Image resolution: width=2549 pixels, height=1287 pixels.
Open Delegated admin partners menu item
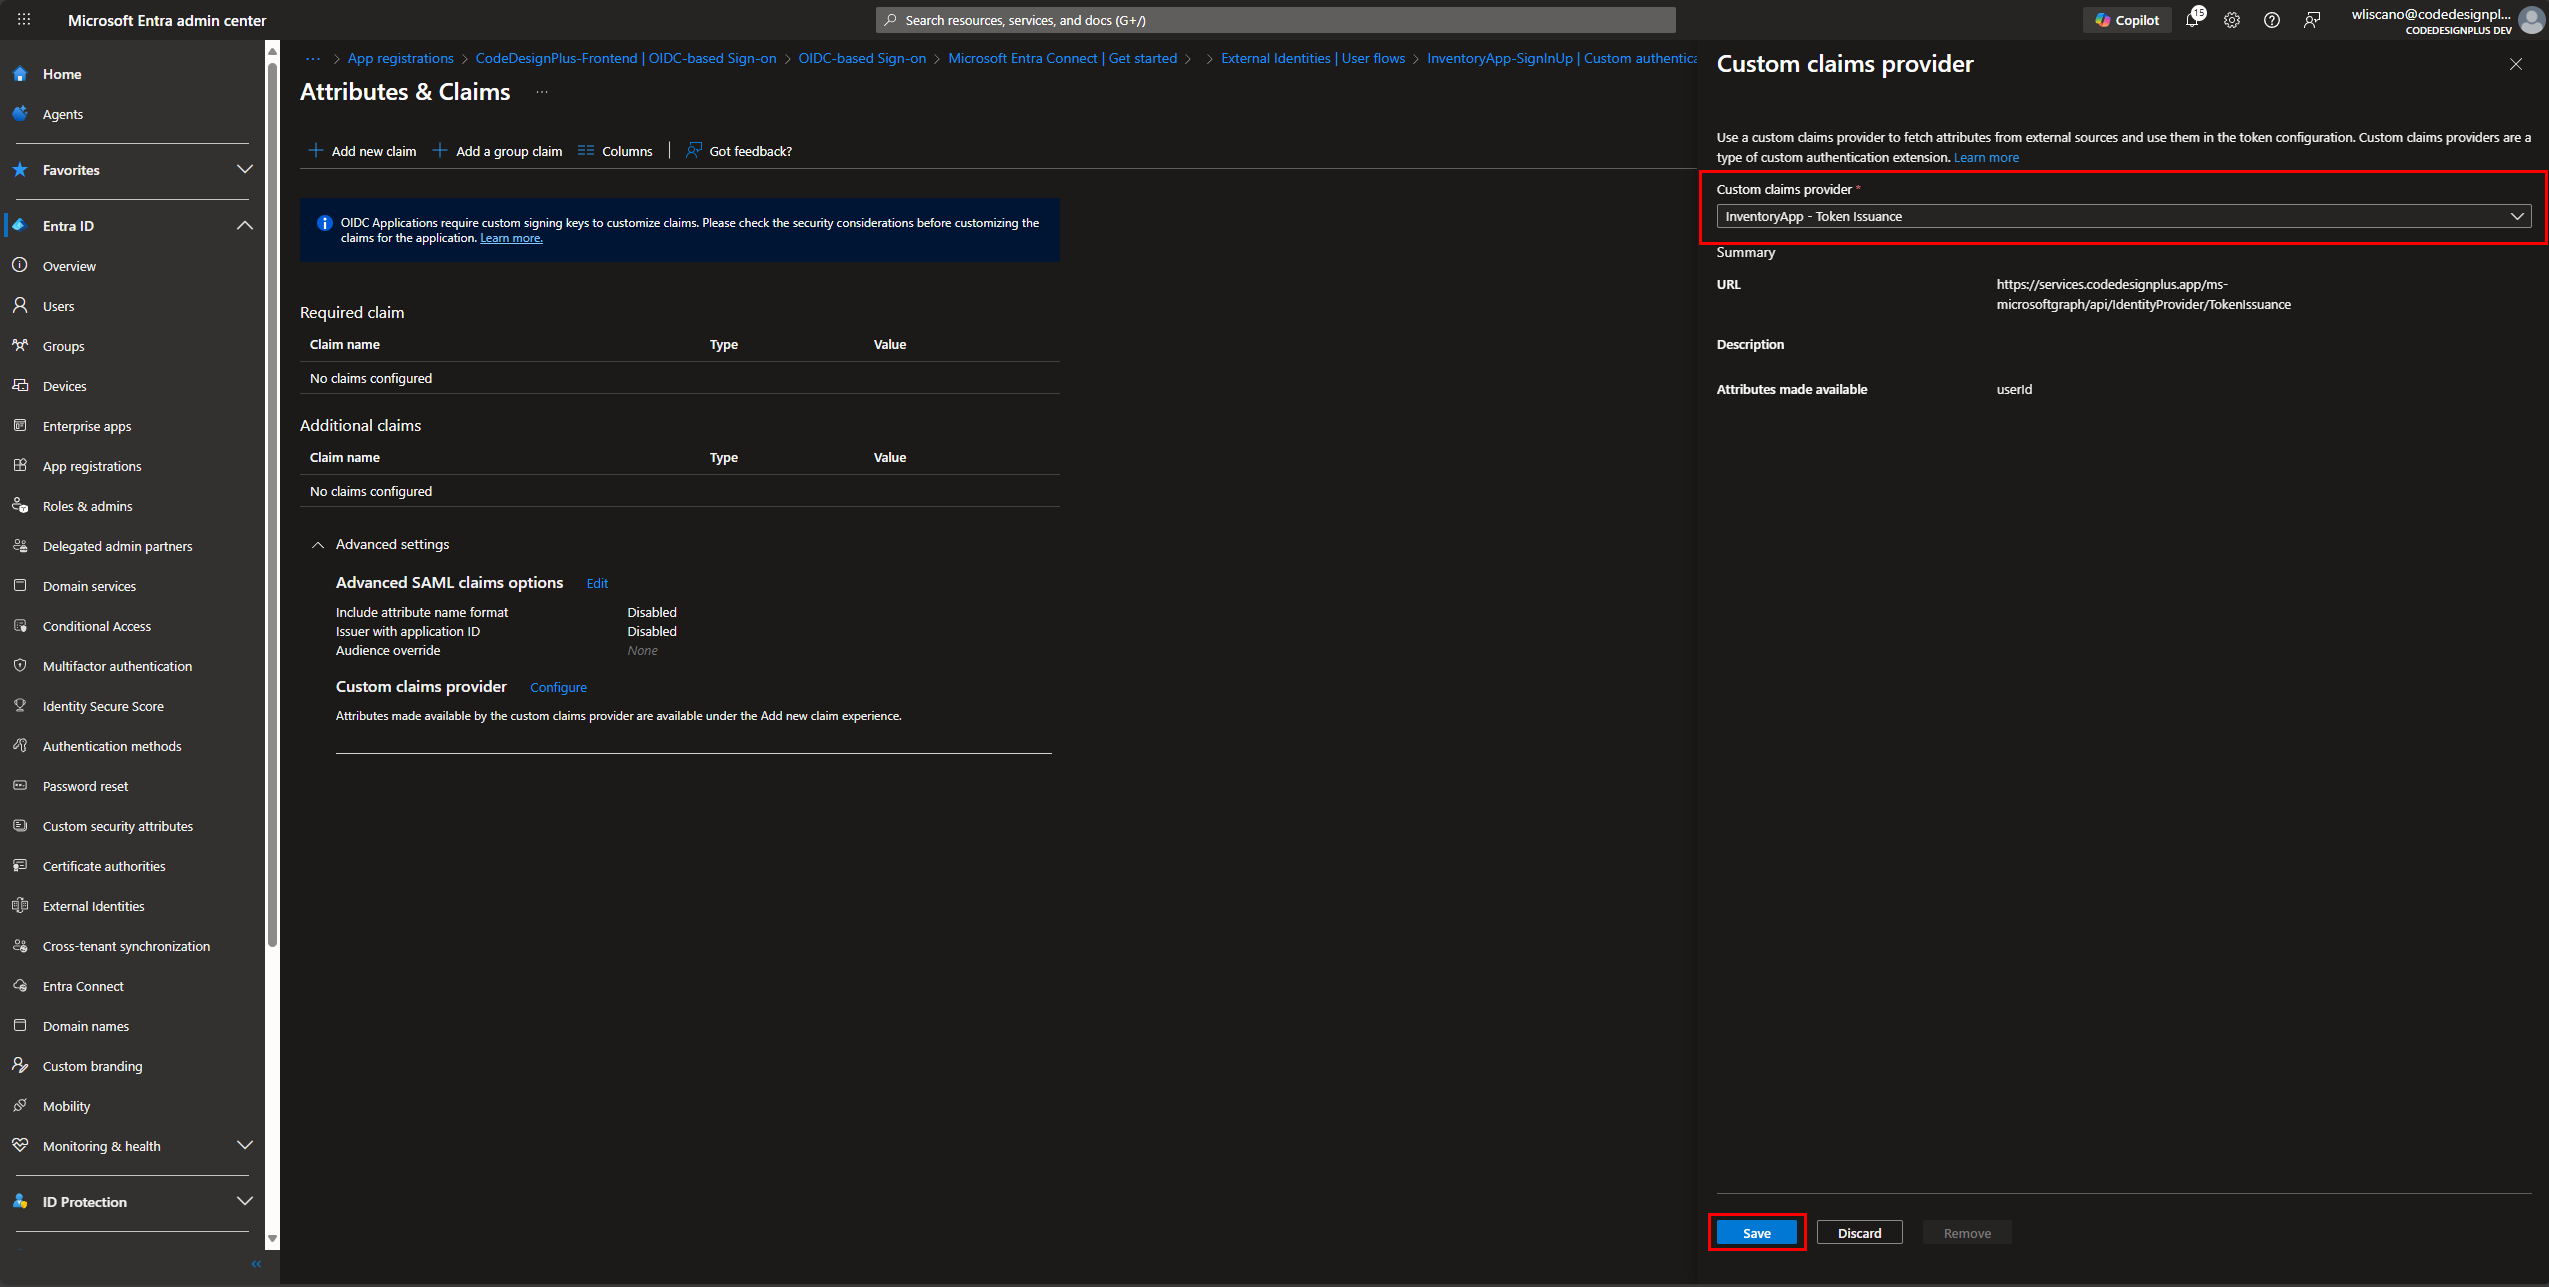(x=118, y=546)
